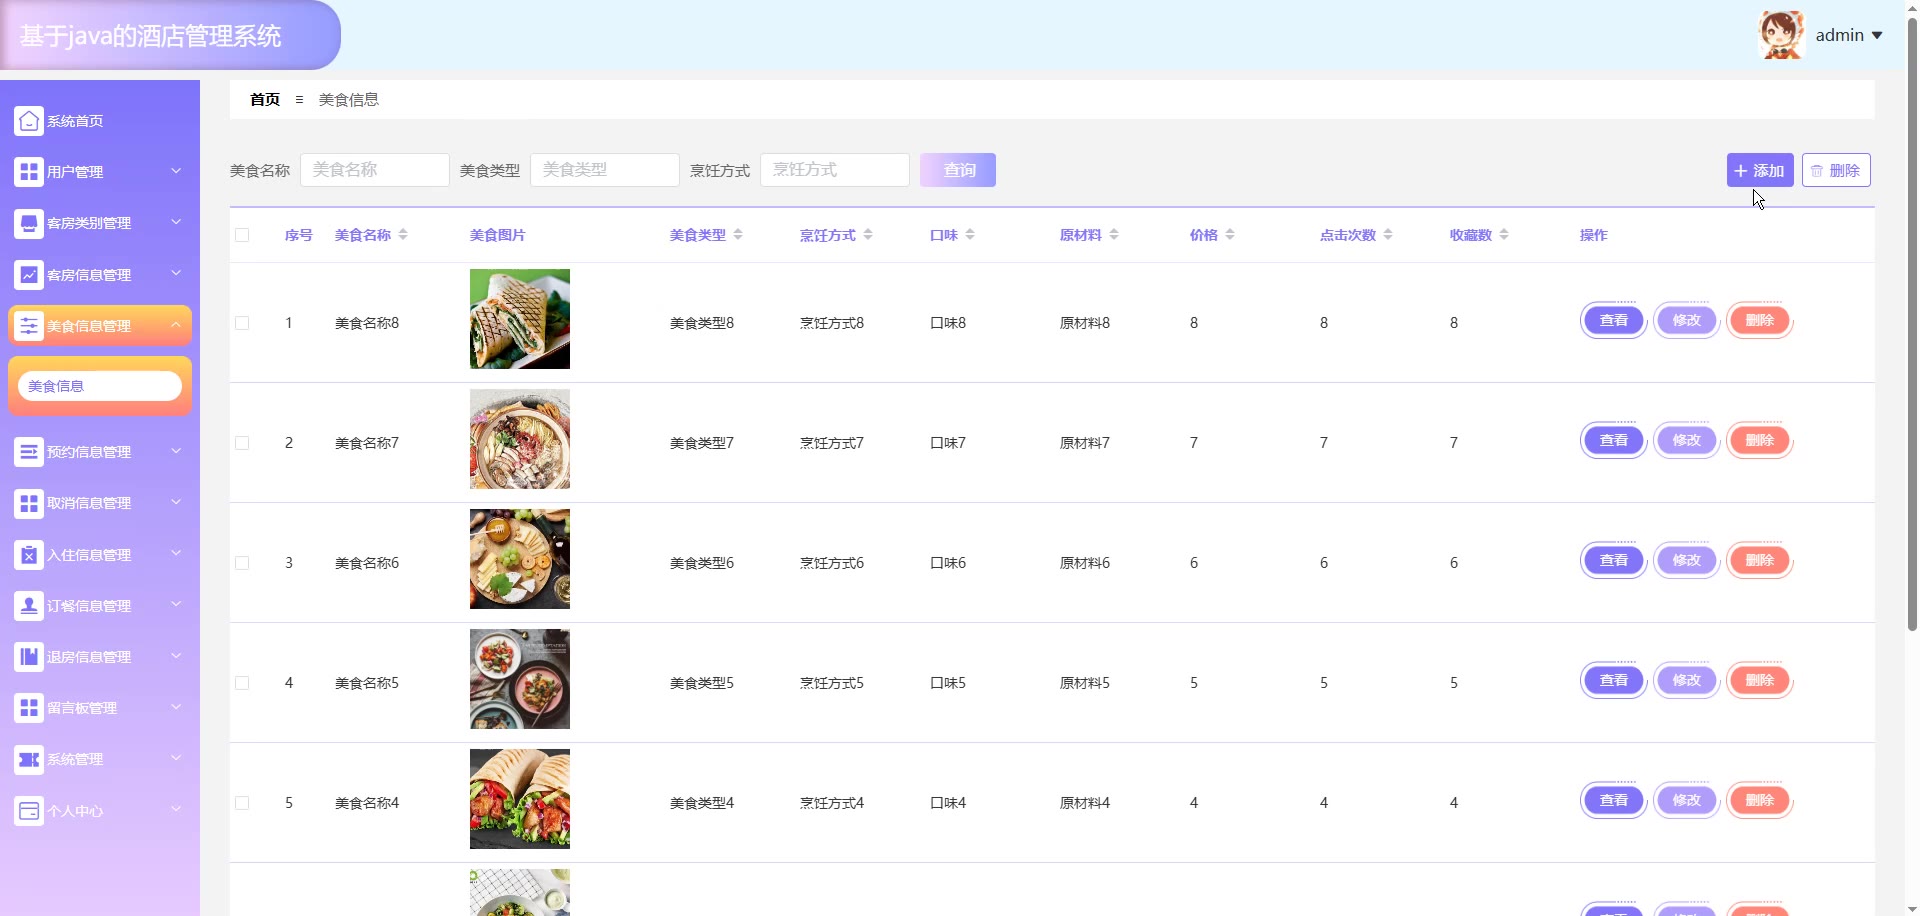Click 查看 for 美食名称8 row
Viewport: 1920px width, 916px height.
(x=1614, y=321)
